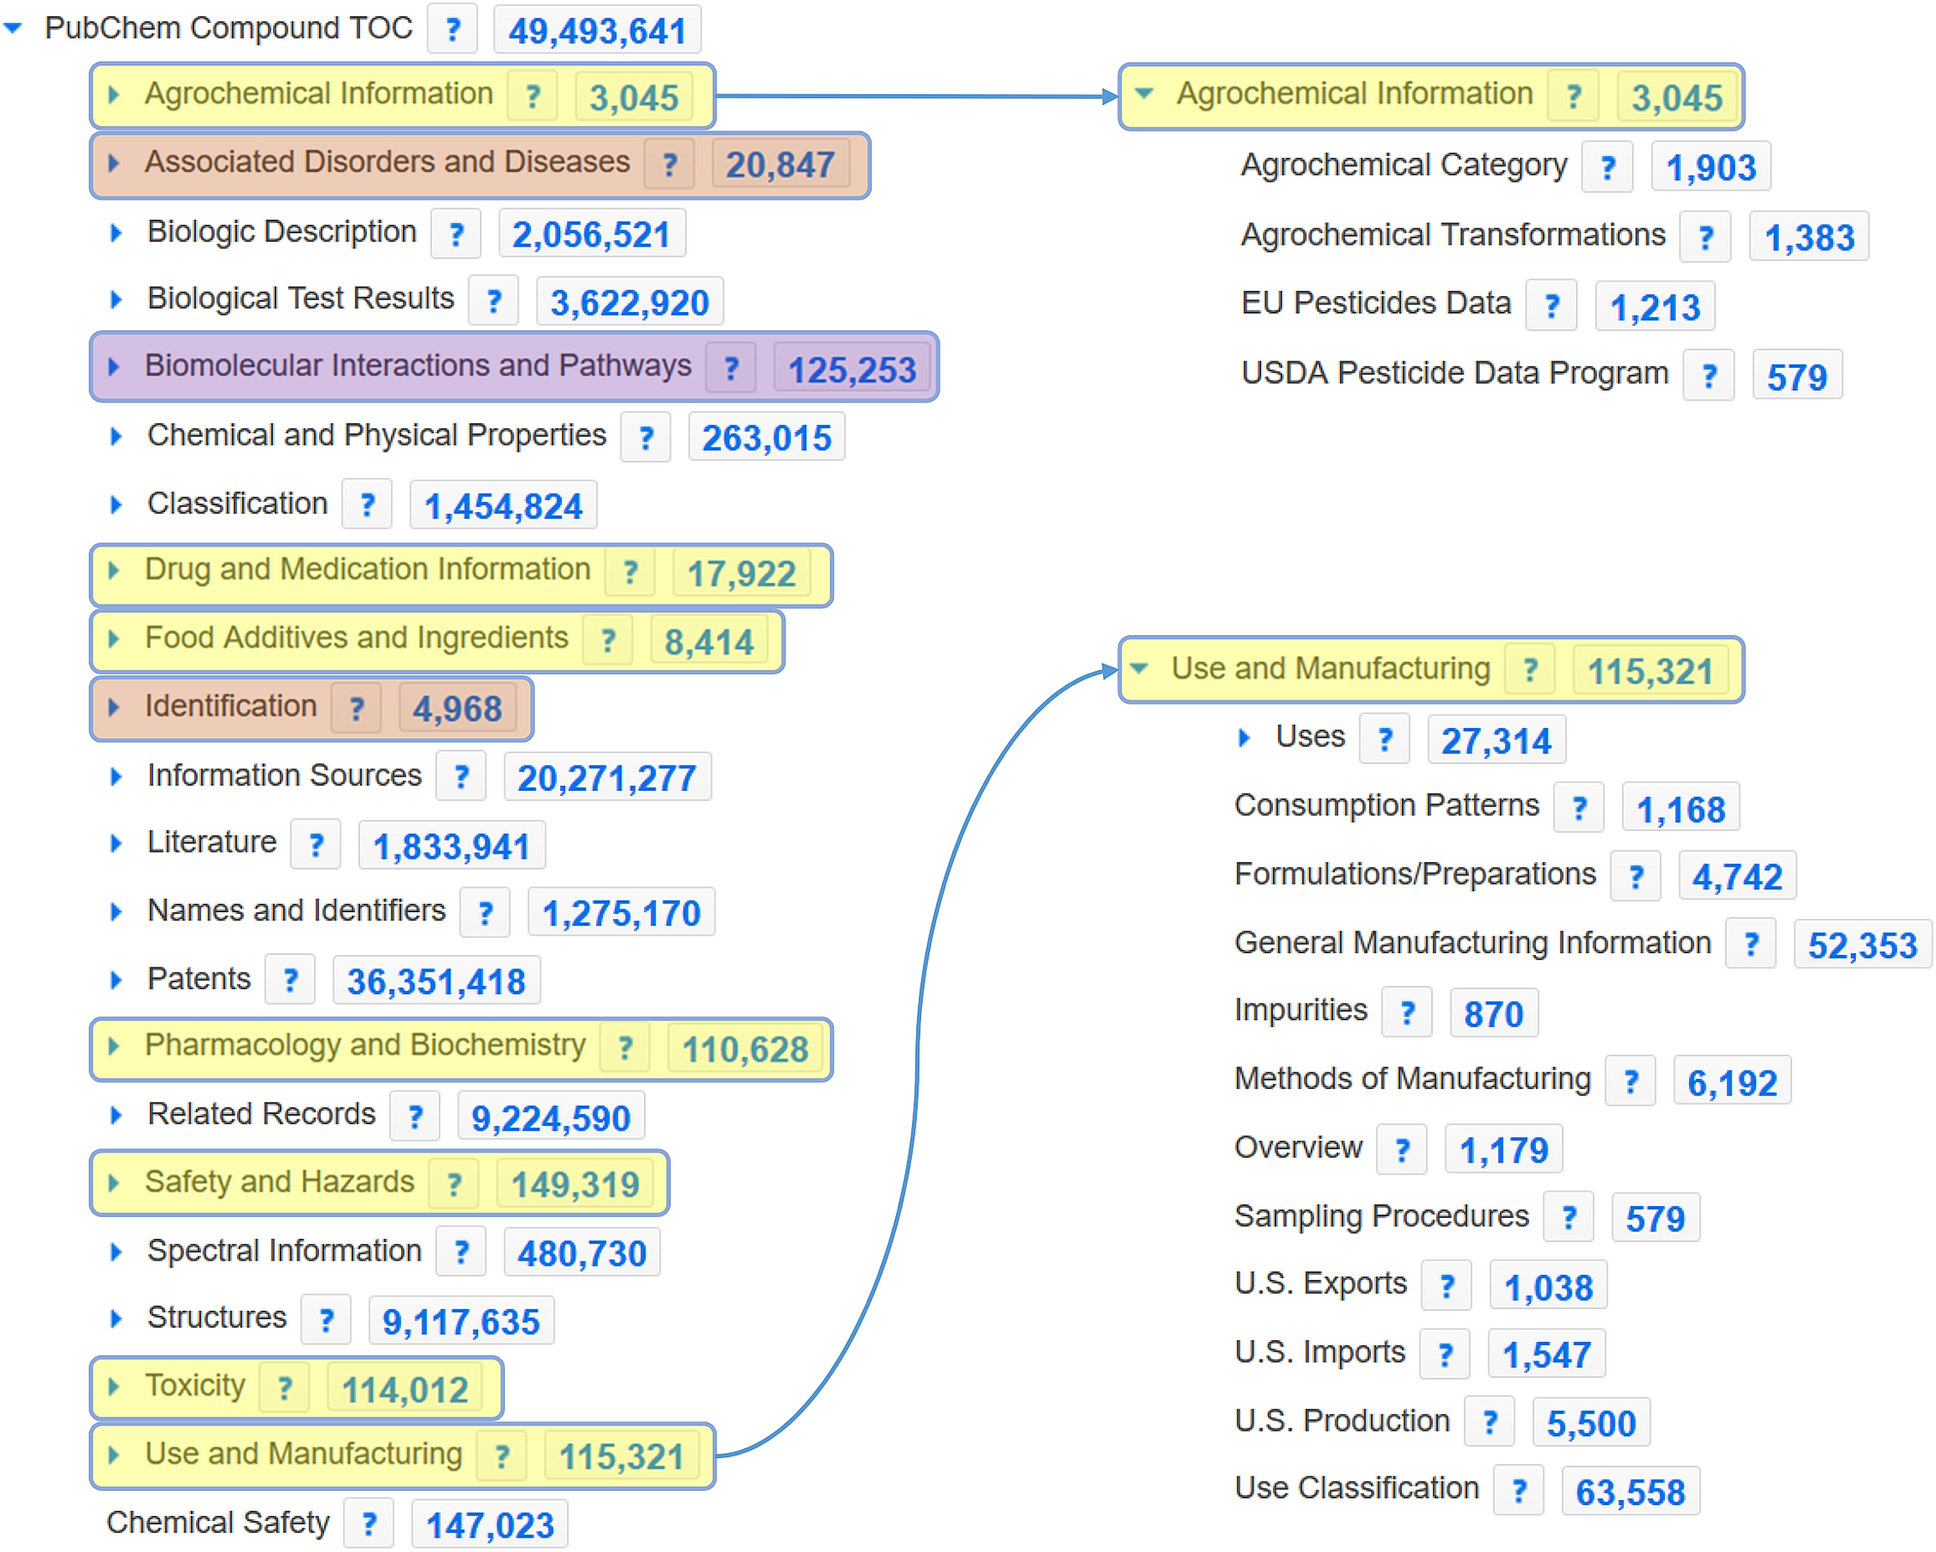Select Consumption Patterns entry

(1386, 806)
